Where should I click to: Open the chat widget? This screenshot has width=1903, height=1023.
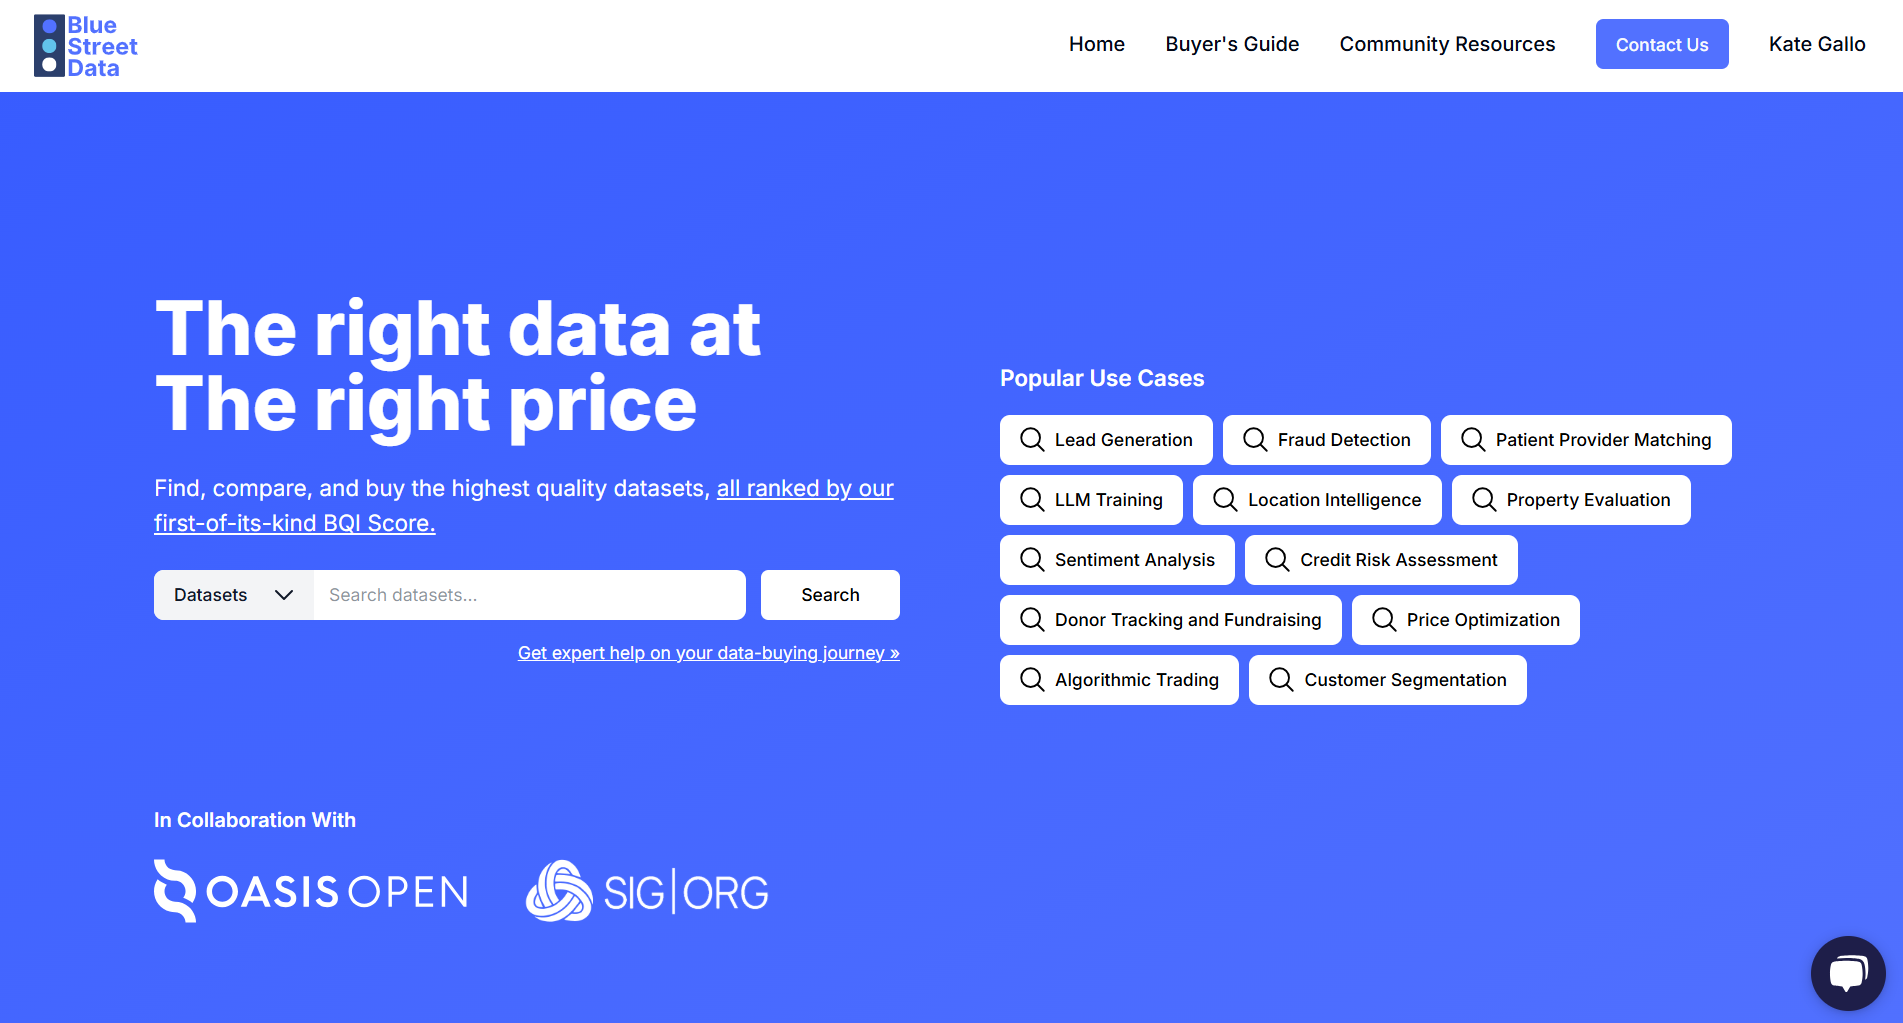pos(1847,972)
